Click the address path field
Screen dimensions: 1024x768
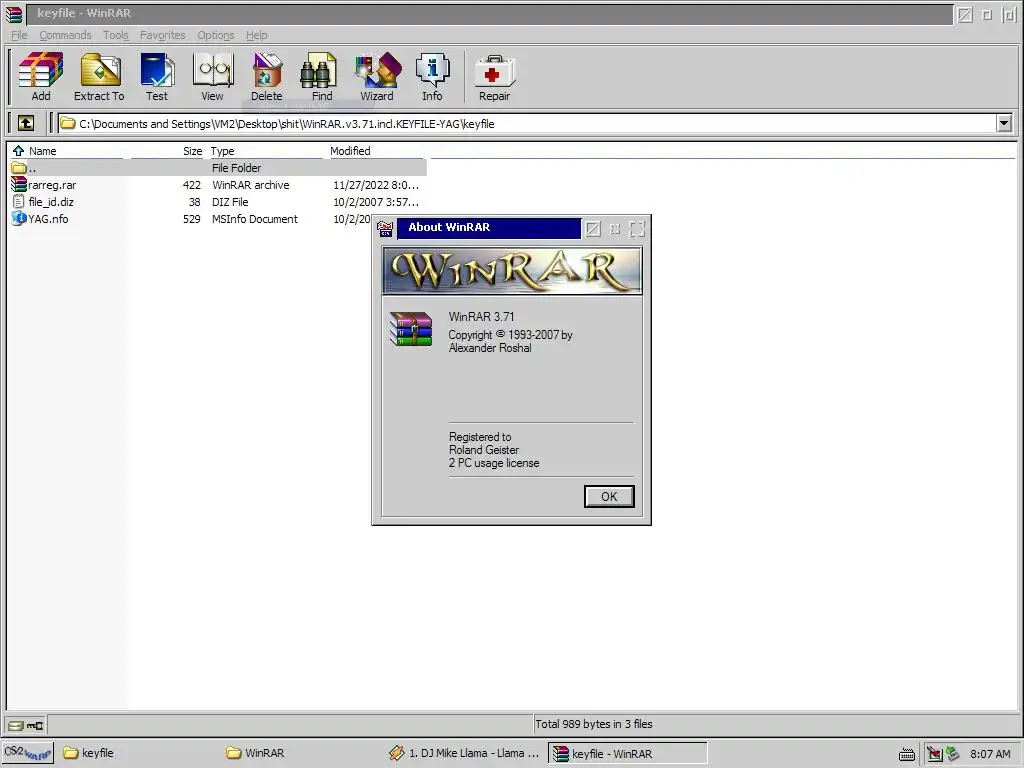pyautogui.click(x=528, y=123)
